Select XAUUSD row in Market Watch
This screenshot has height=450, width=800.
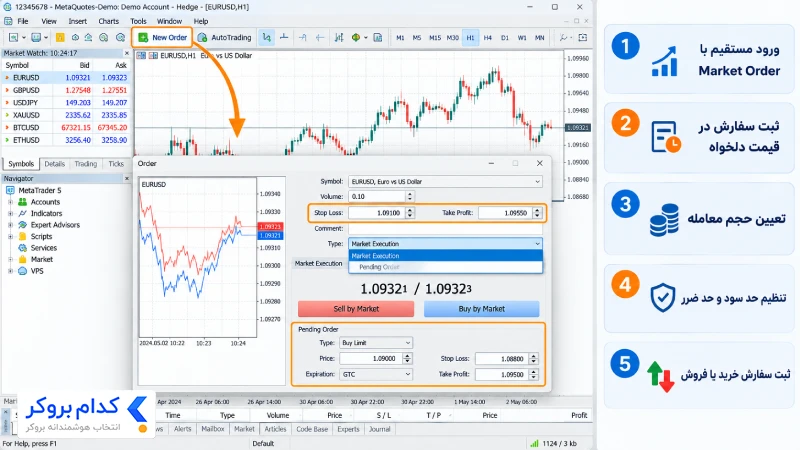66,115
